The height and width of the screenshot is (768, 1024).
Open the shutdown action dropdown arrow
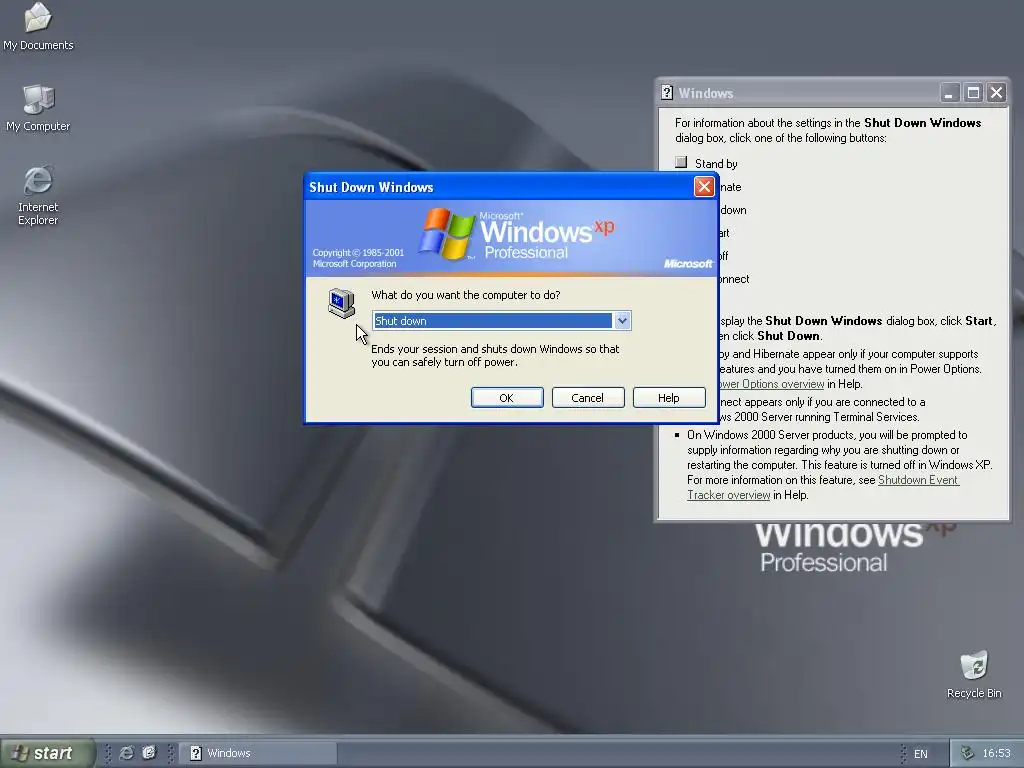pyautogui.click(x=622, y=321)
